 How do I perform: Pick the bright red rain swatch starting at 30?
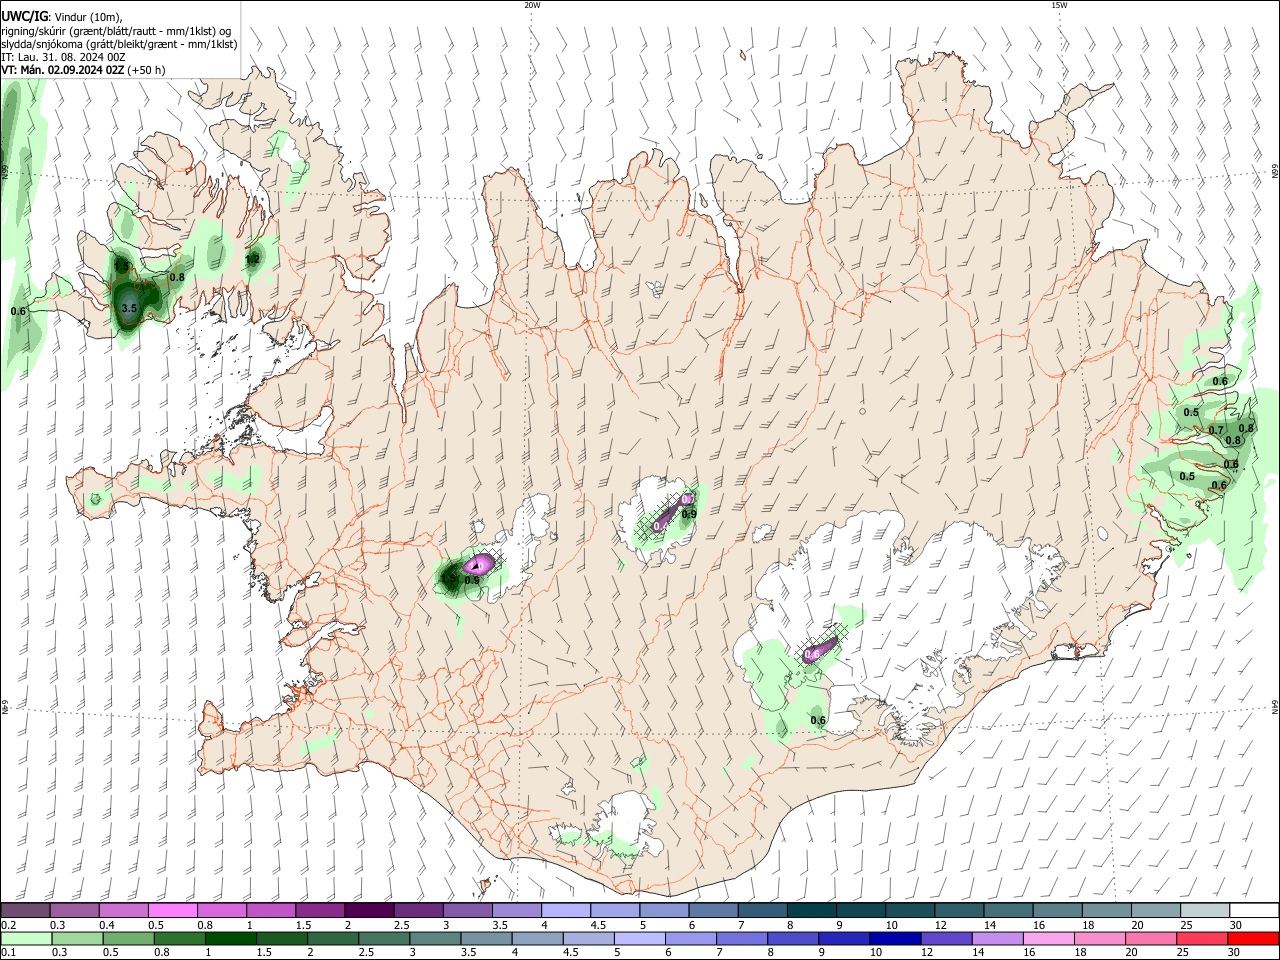[1254, 938]
